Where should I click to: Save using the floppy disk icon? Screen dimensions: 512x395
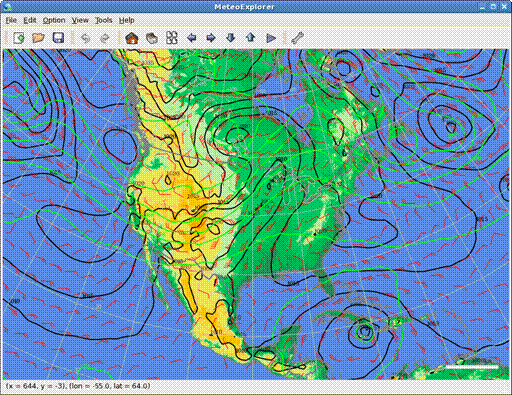coord(58,38)
